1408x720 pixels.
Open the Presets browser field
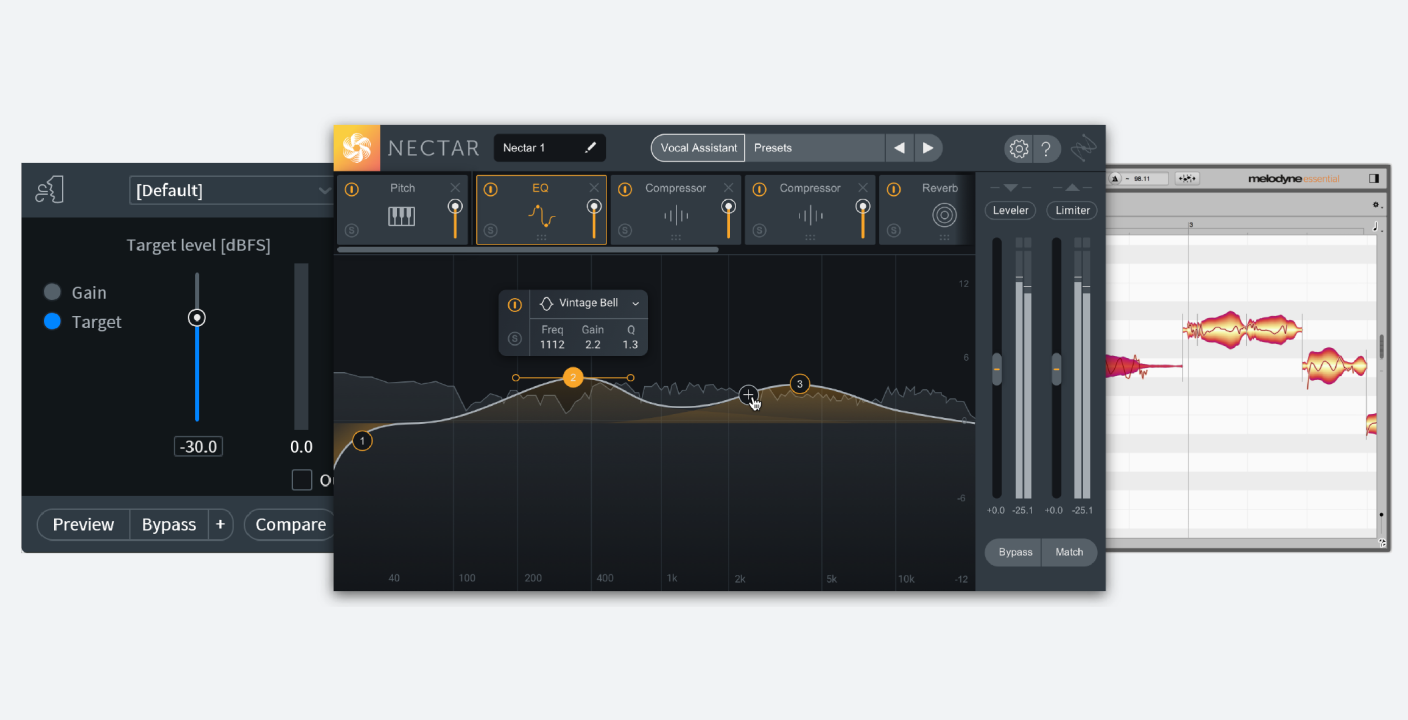815,148
